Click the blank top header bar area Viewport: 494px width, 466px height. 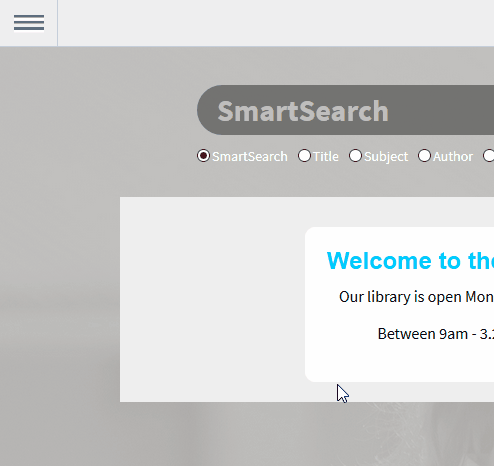(x=276, y=23)
